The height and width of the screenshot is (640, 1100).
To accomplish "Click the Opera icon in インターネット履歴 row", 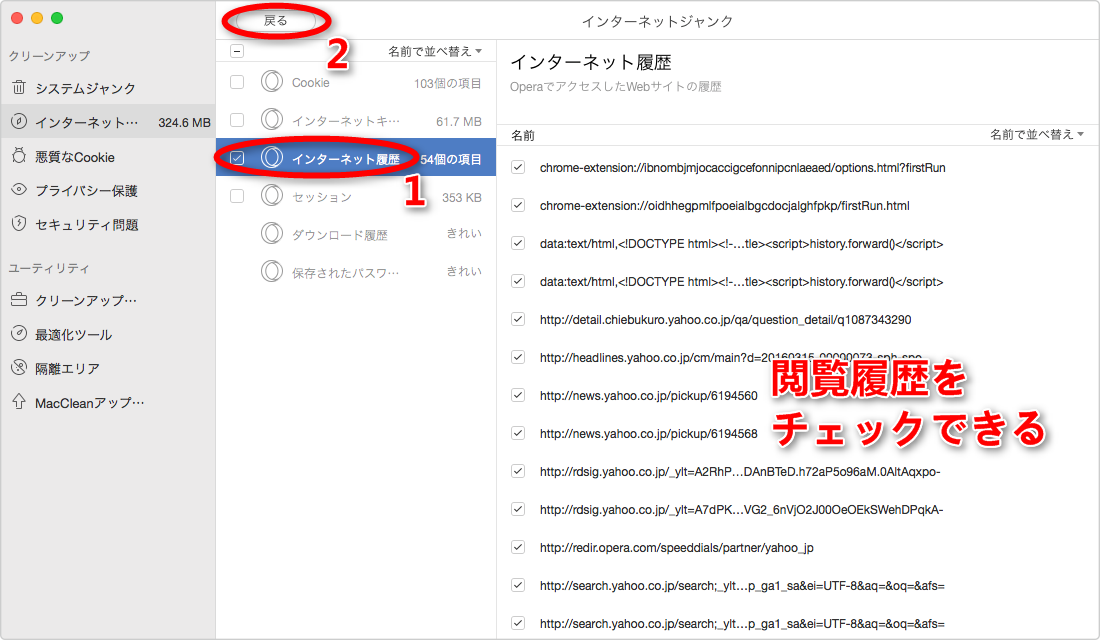I will tap(272, 157).
